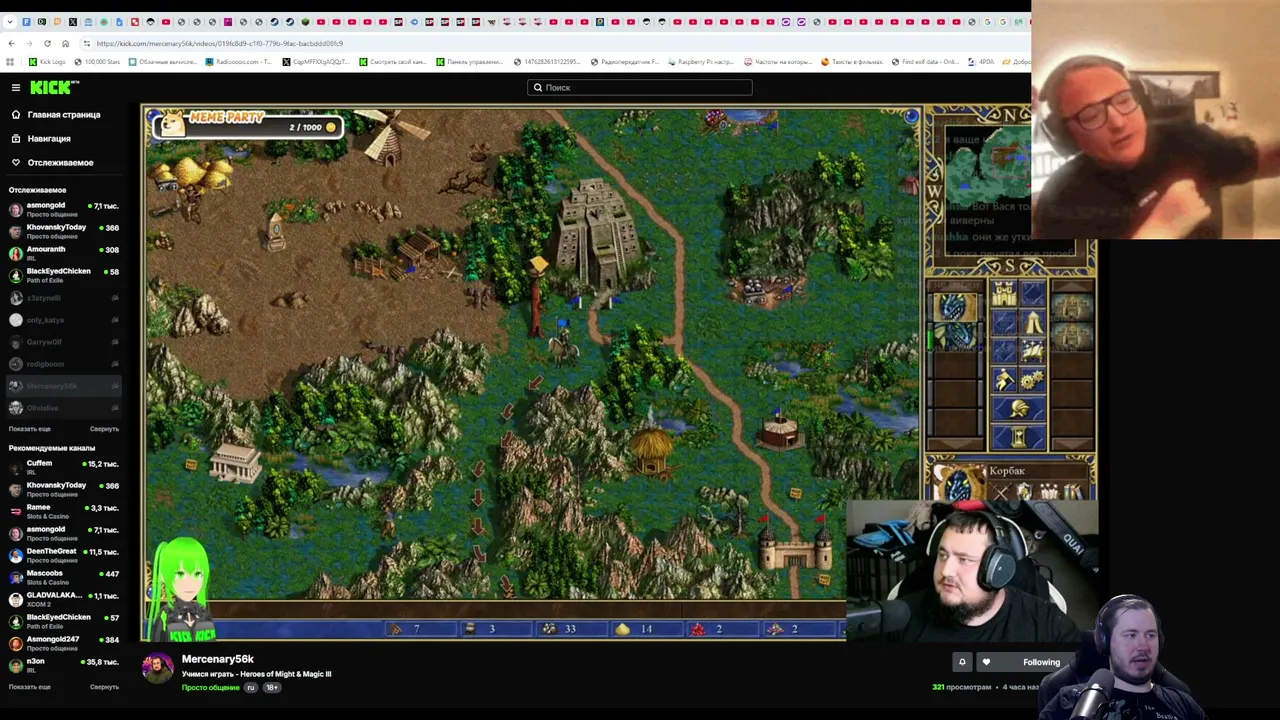Open DeenTheGreat recommended channel
This screenshot has width=1280, height=720.
64,555
